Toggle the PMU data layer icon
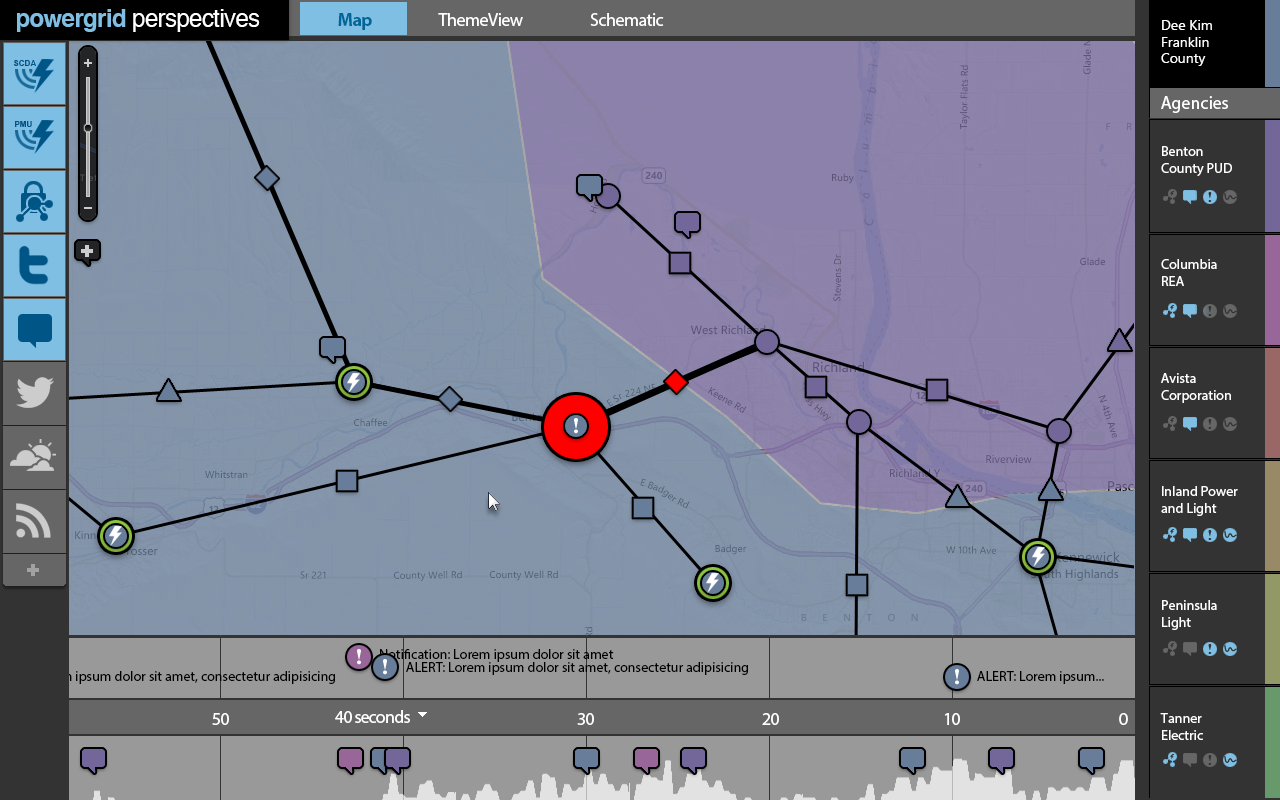 pyautogui.click(x=34, y=137)
